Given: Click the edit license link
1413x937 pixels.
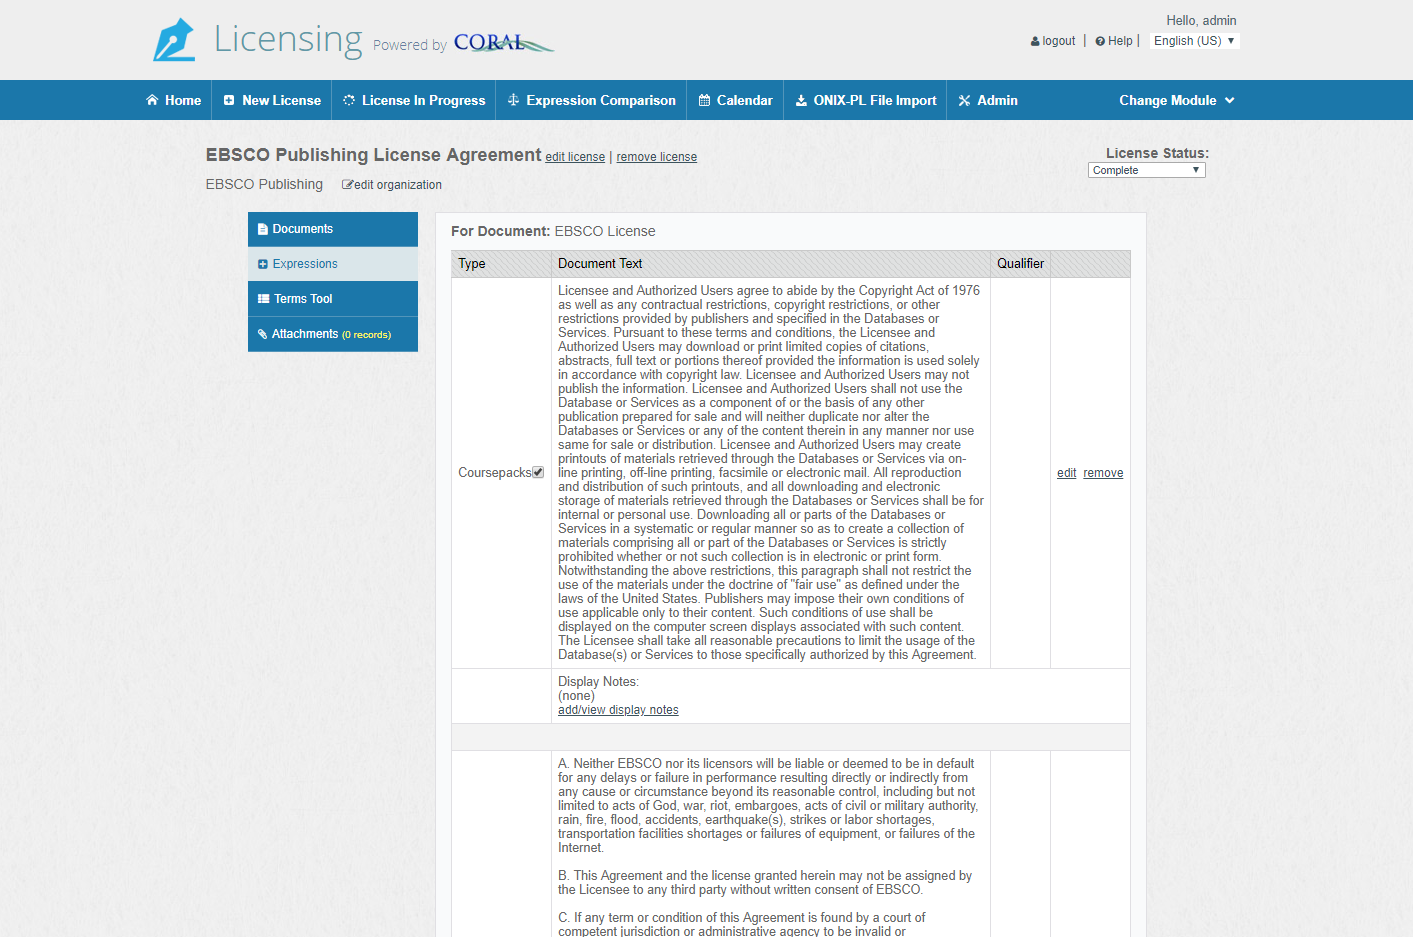Looking at the screenshot, I should 575,157.
